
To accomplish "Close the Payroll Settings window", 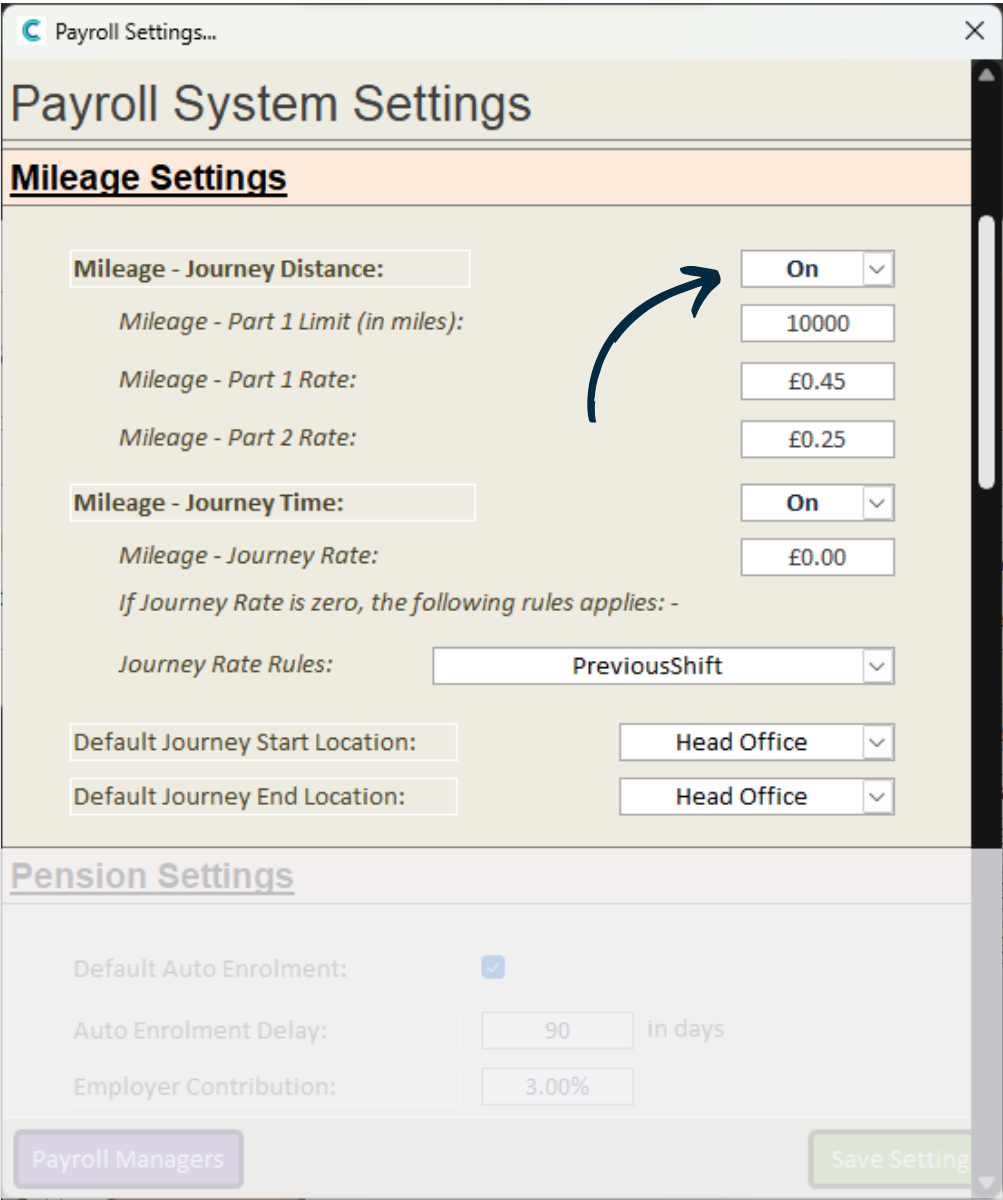I will pos(974,31).
